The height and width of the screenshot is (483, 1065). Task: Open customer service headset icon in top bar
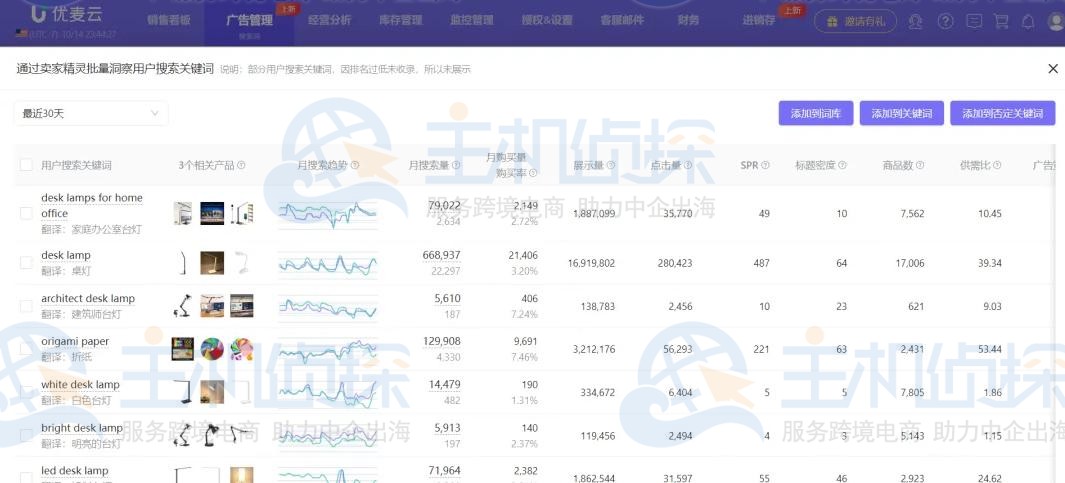[916, 22]
